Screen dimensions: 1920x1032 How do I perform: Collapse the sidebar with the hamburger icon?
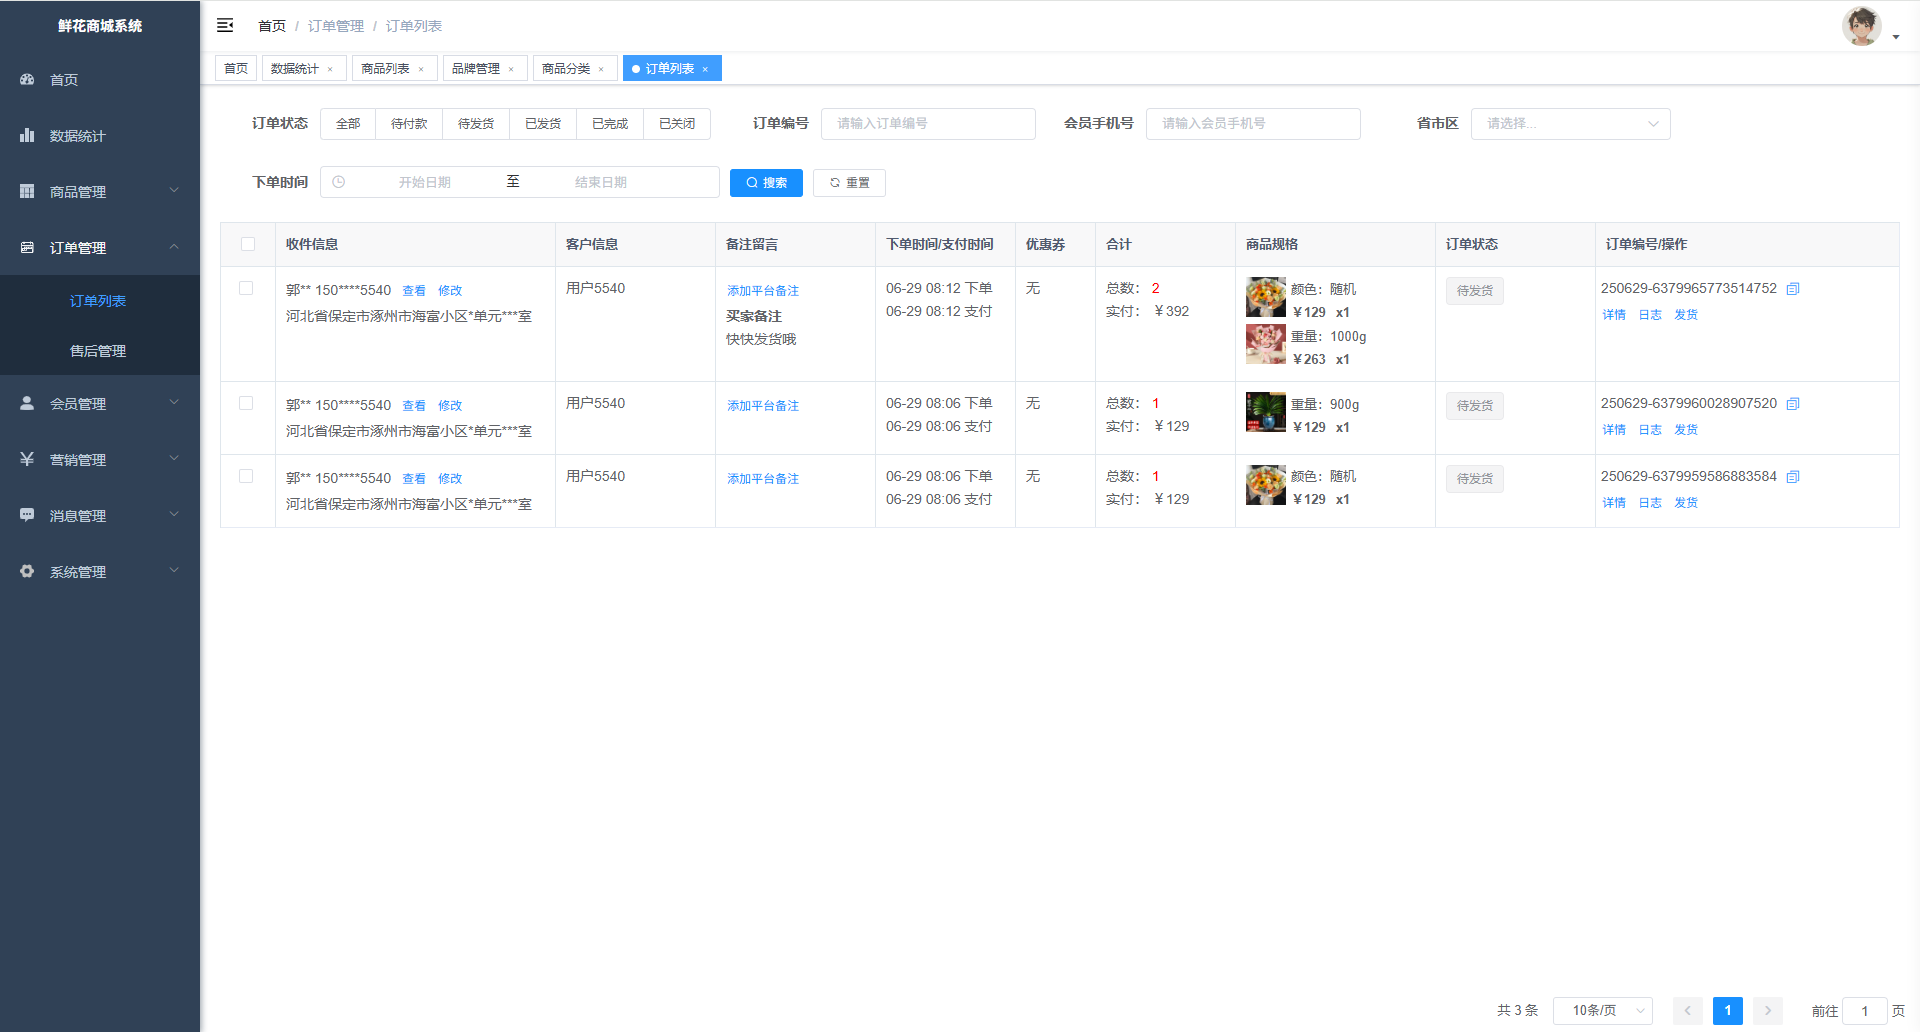tap(225, 25)
